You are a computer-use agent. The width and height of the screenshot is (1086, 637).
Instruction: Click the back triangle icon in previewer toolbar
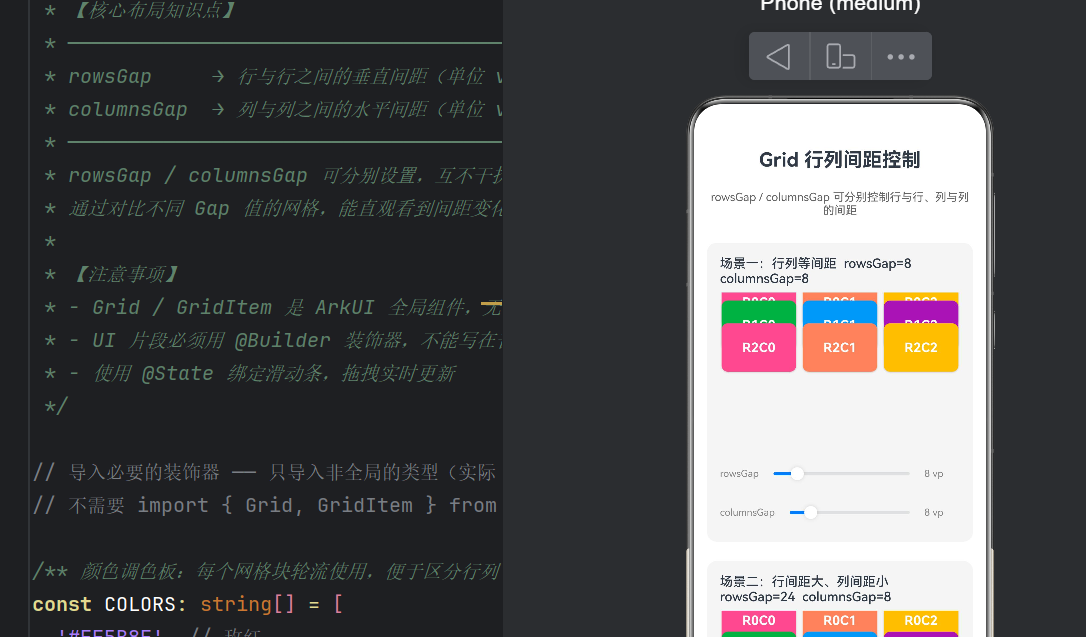pyautogui.click(x=778, y=56)
